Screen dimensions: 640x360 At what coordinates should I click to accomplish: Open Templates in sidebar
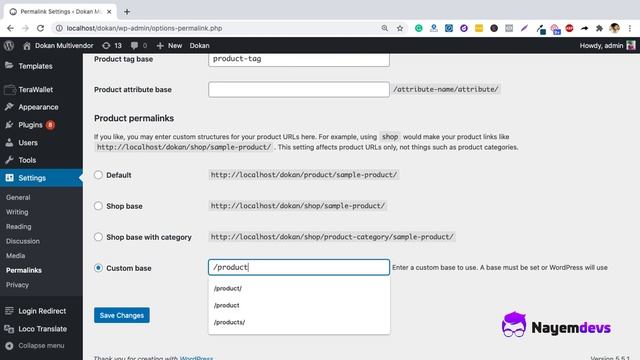point(35,66)
